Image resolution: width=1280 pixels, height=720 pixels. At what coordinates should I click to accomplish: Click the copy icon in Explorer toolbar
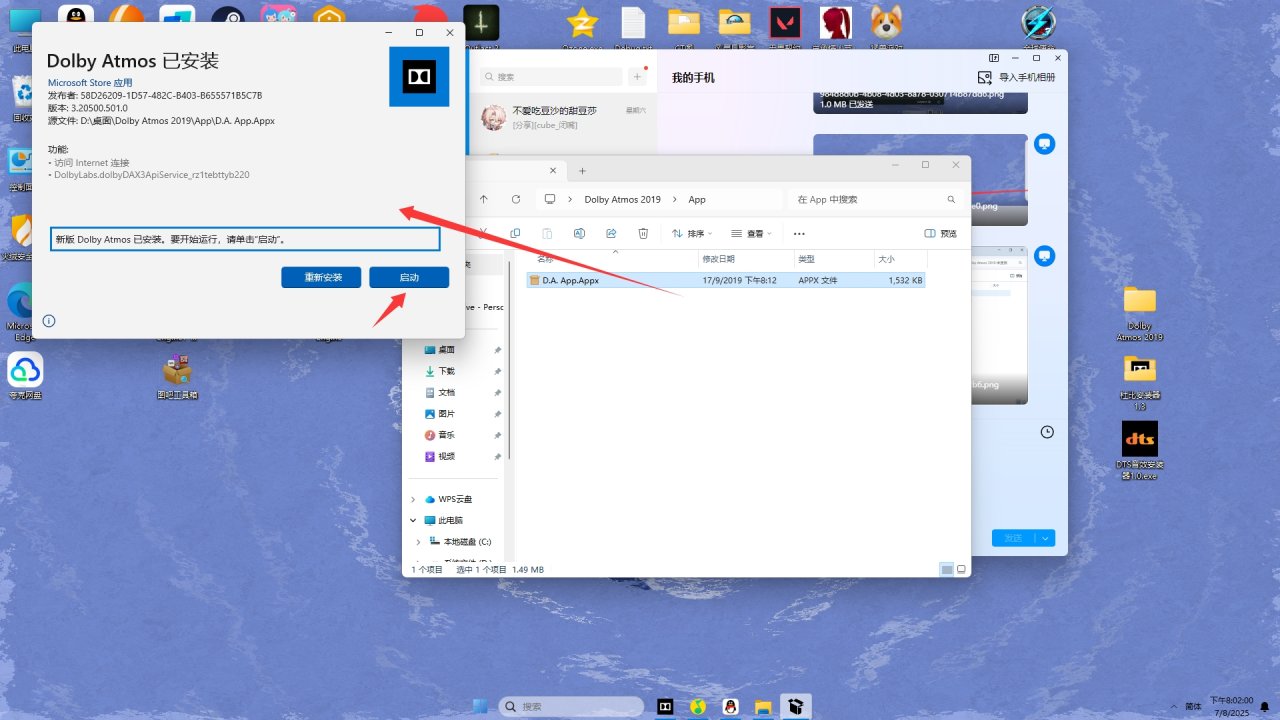click(x=515, y=233)
